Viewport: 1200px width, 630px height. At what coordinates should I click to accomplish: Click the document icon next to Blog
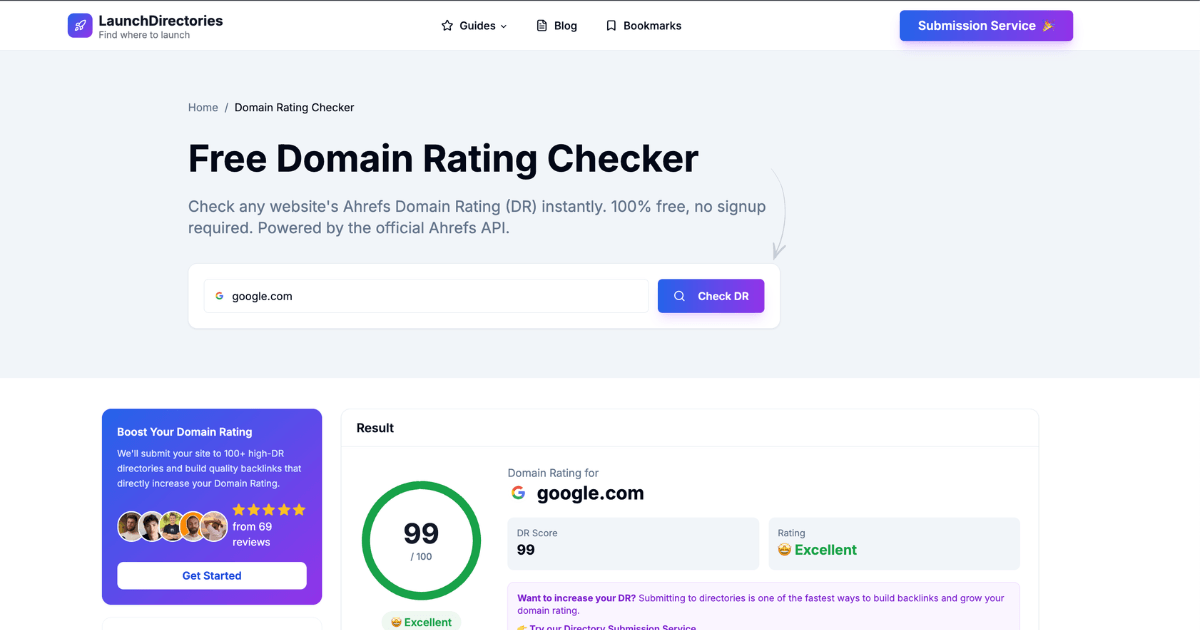(x=542, y=26)
